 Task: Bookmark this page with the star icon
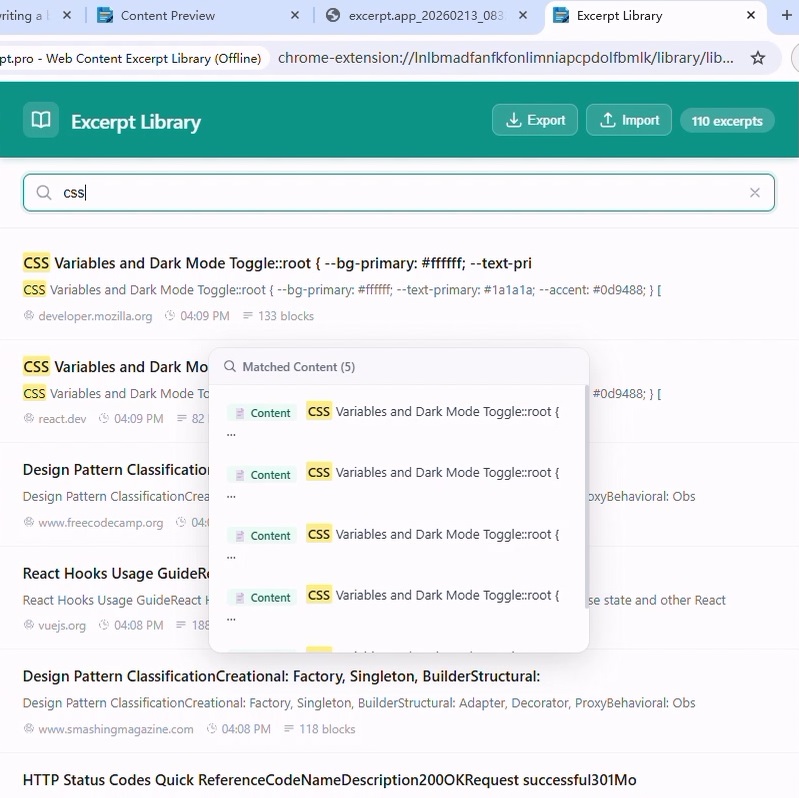[758, 58]
